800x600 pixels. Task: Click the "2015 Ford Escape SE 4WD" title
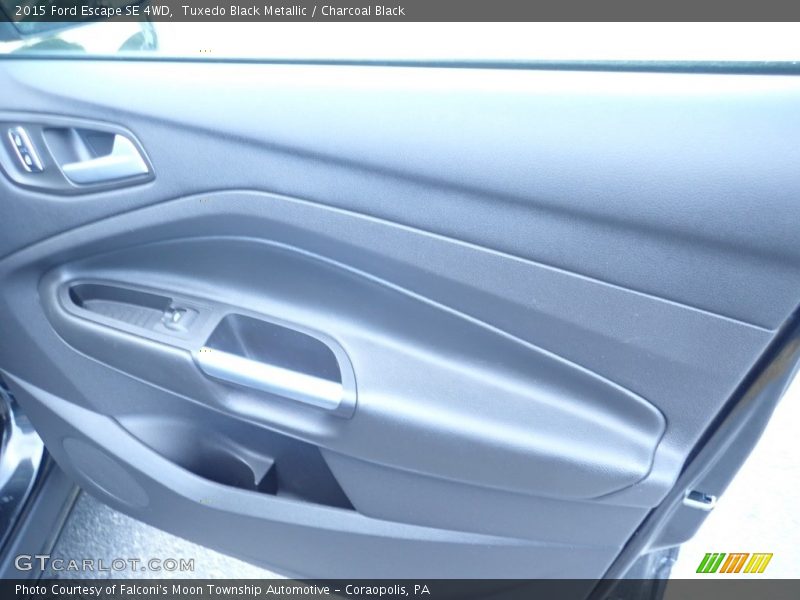93,11
